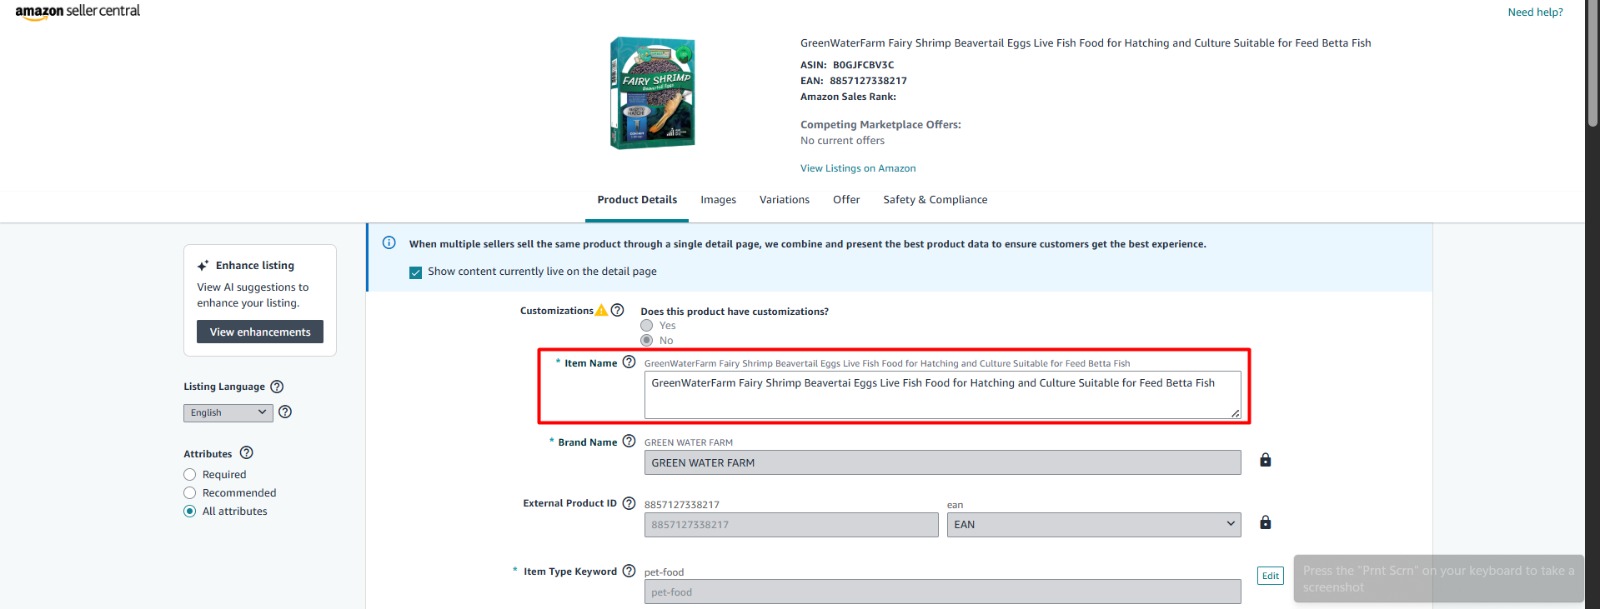Open the Listing Language English dropdown
1600x609 pixels.
[x=228, y=413]
